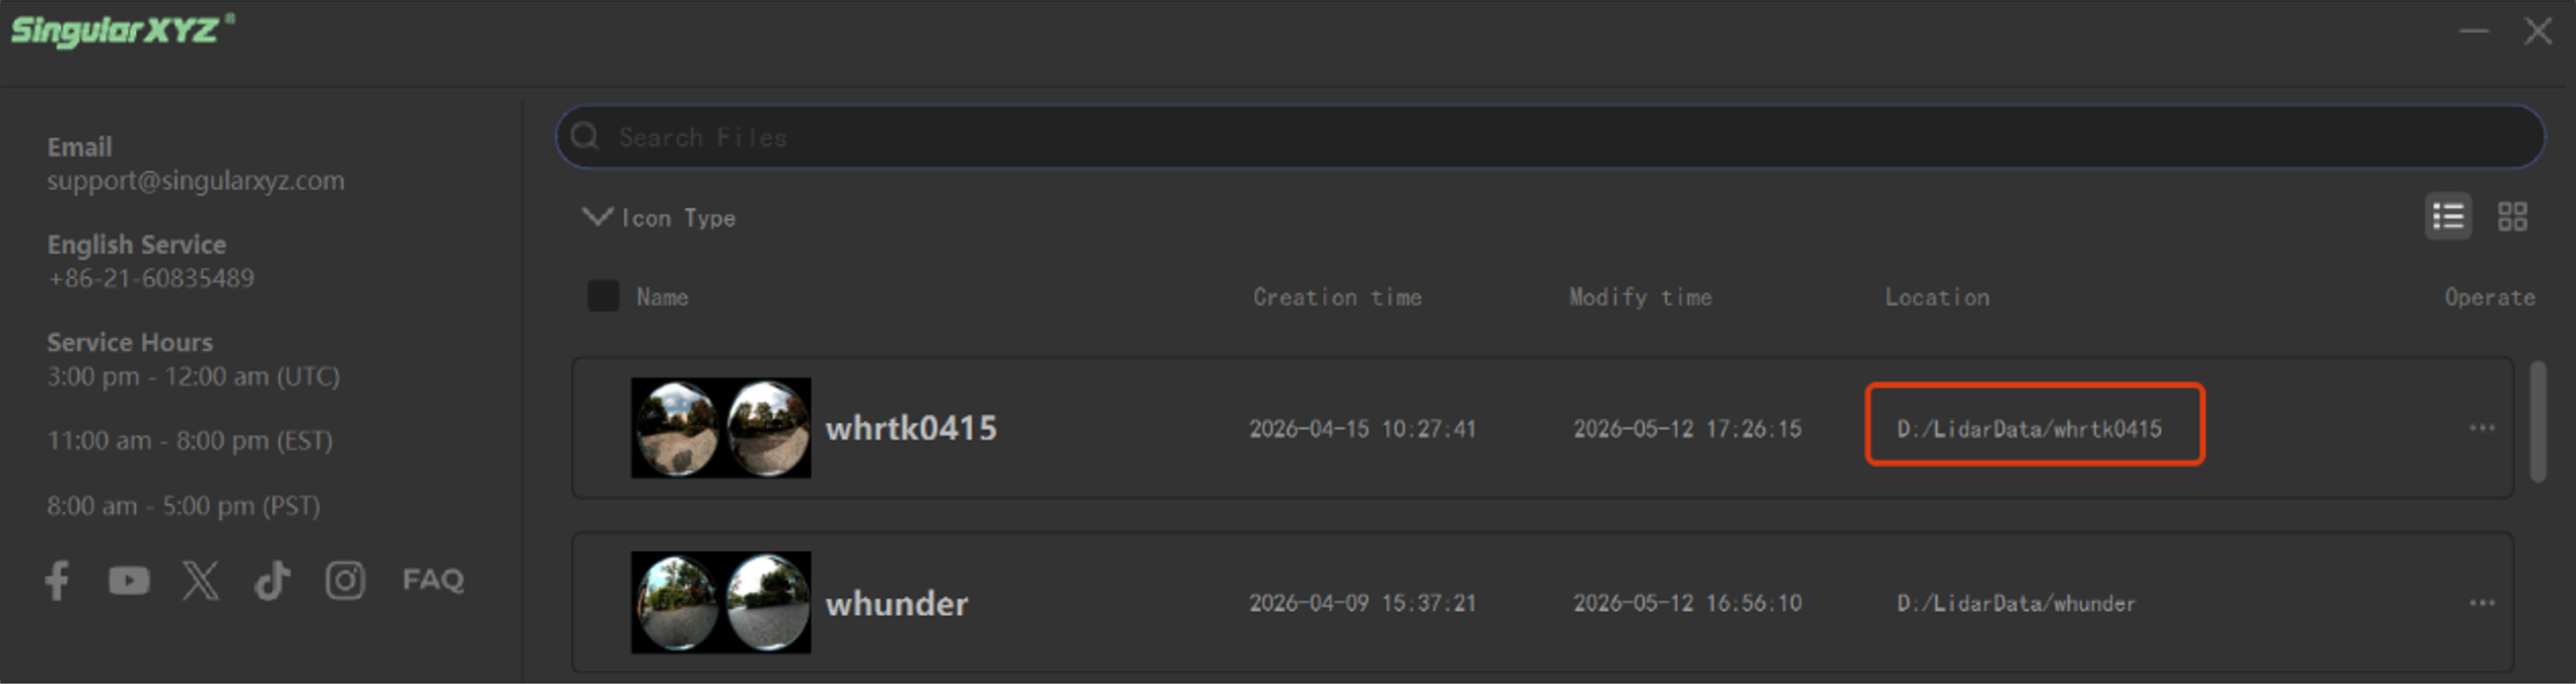Open the X (Twitter) icon
2576x684 pixels.
(201, 580)
